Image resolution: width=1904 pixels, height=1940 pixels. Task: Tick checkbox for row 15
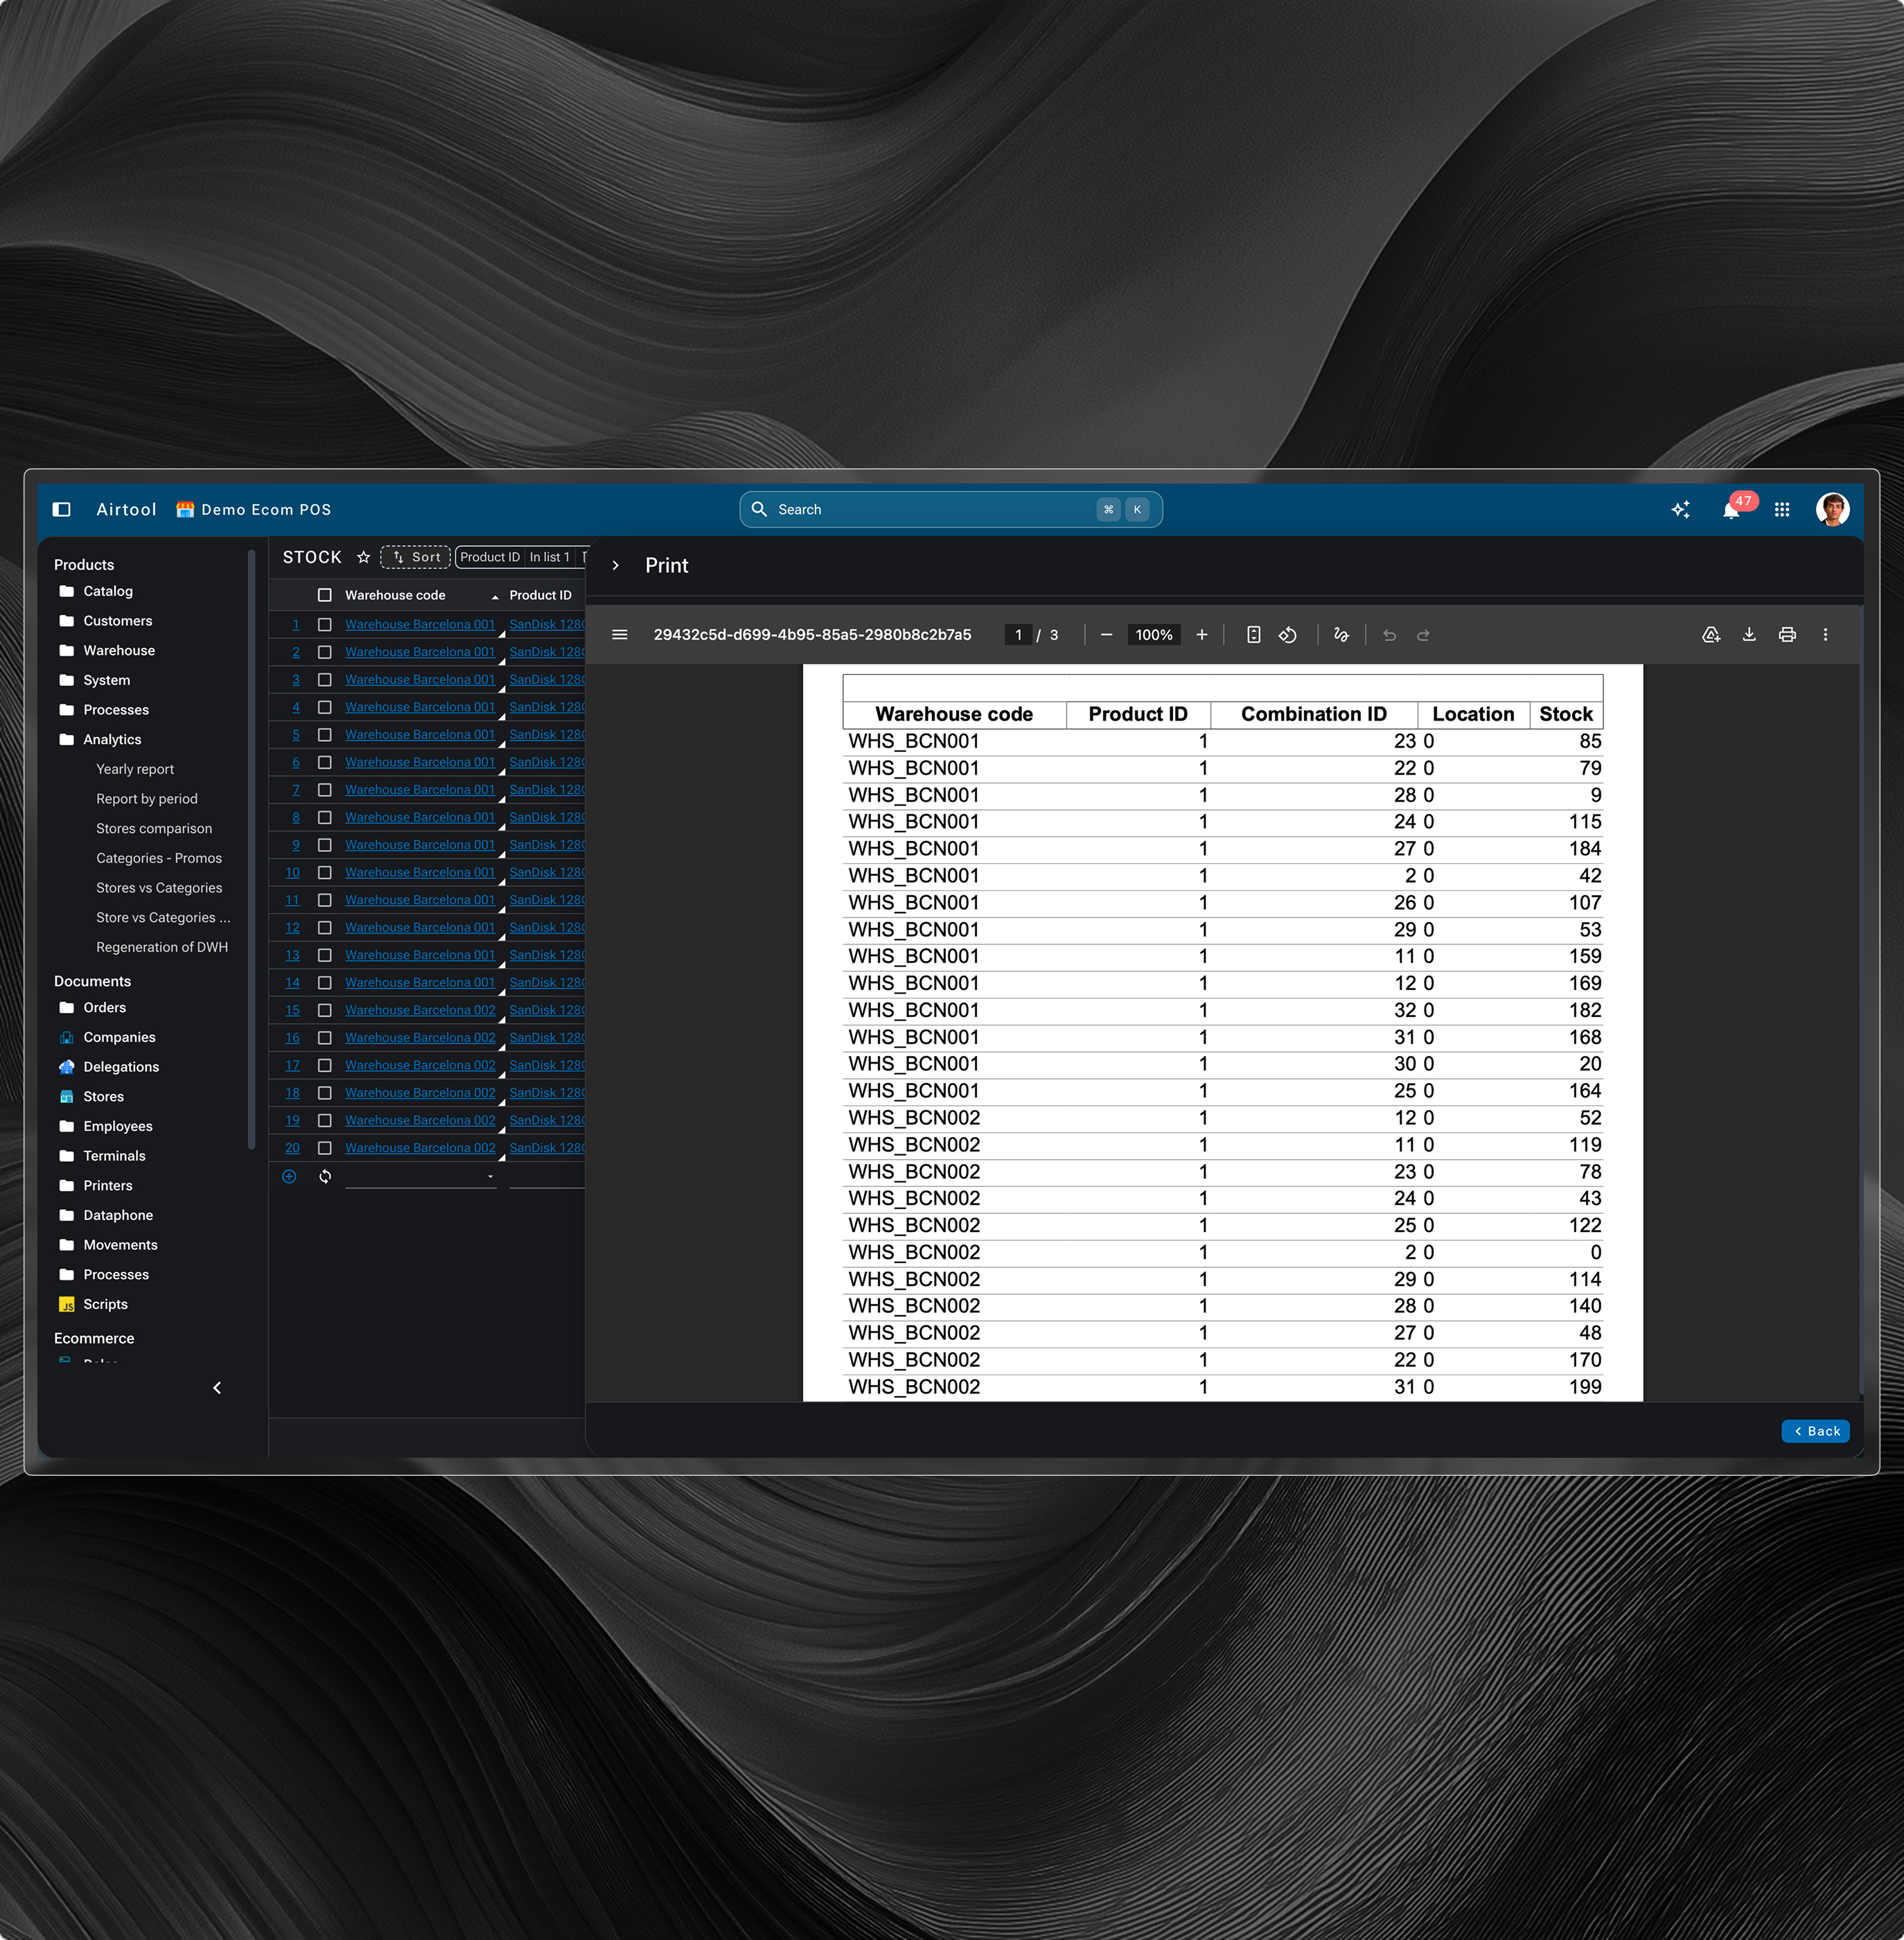325,1010
